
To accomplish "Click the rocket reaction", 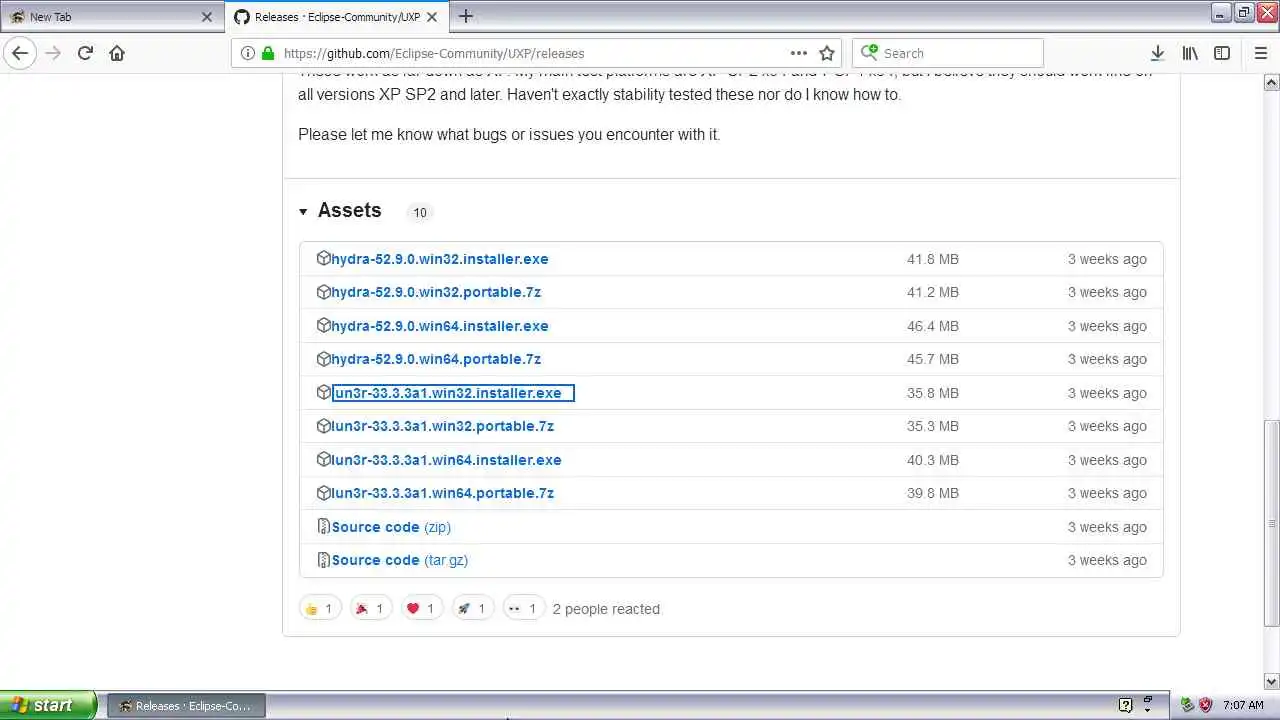I will pyautogui.click(x=472, y=608).
